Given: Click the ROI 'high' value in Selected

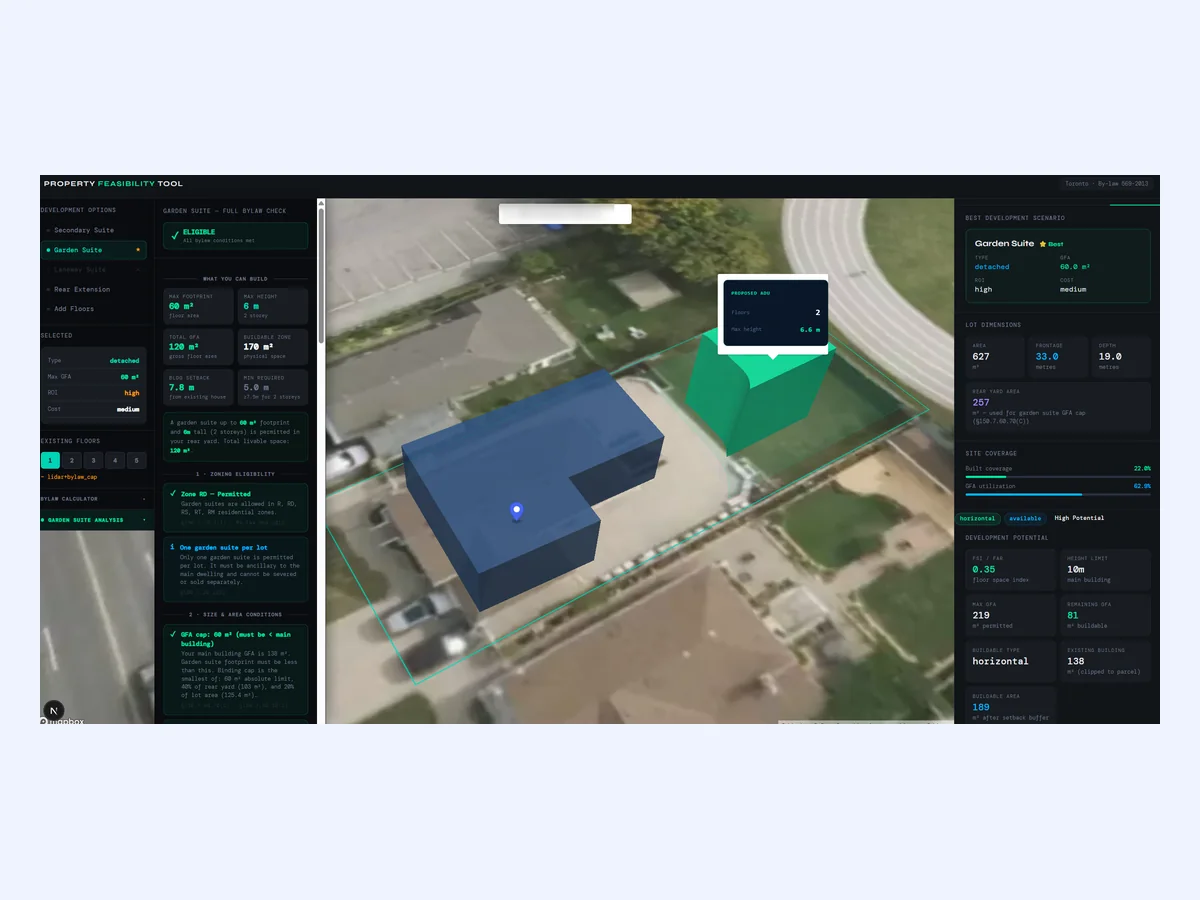Looking at the screenshot, I should [x=132, y=393].
